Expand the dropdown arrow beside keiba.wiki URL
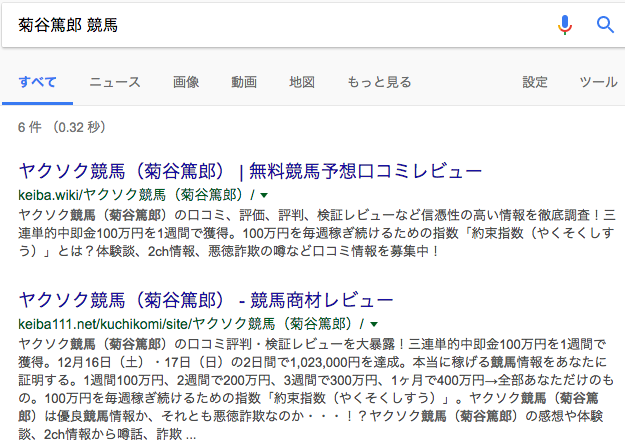This screenshot has width=625, height=448. [x=264, y=195]
